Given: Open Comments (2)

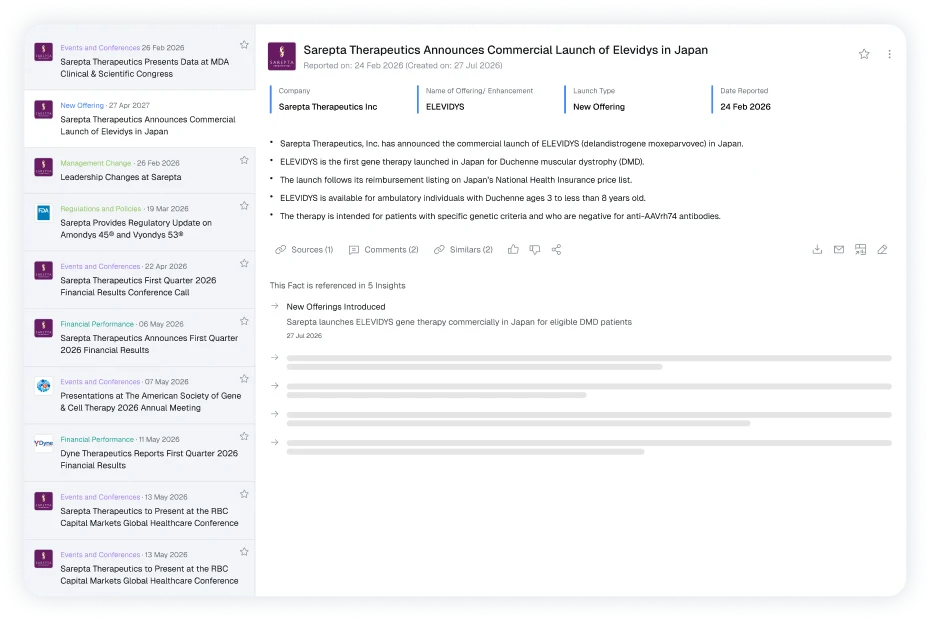Looking at the screenshot, I should pyautogui.click(x=384, y=249).
